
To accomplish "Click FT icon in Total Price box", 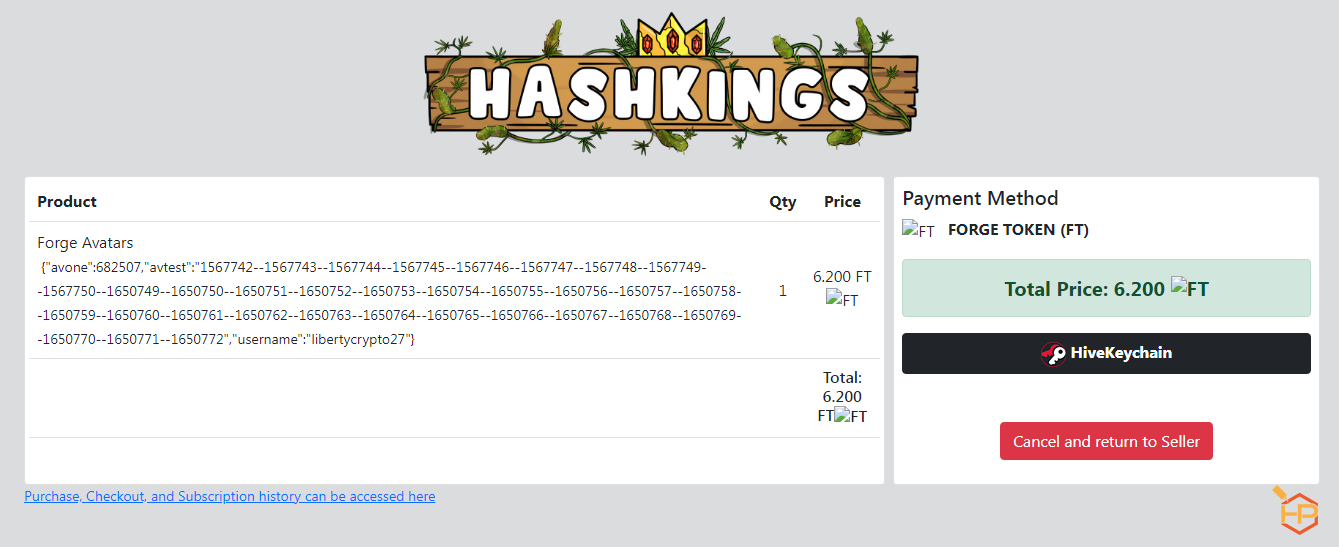I will [1190, 289].
